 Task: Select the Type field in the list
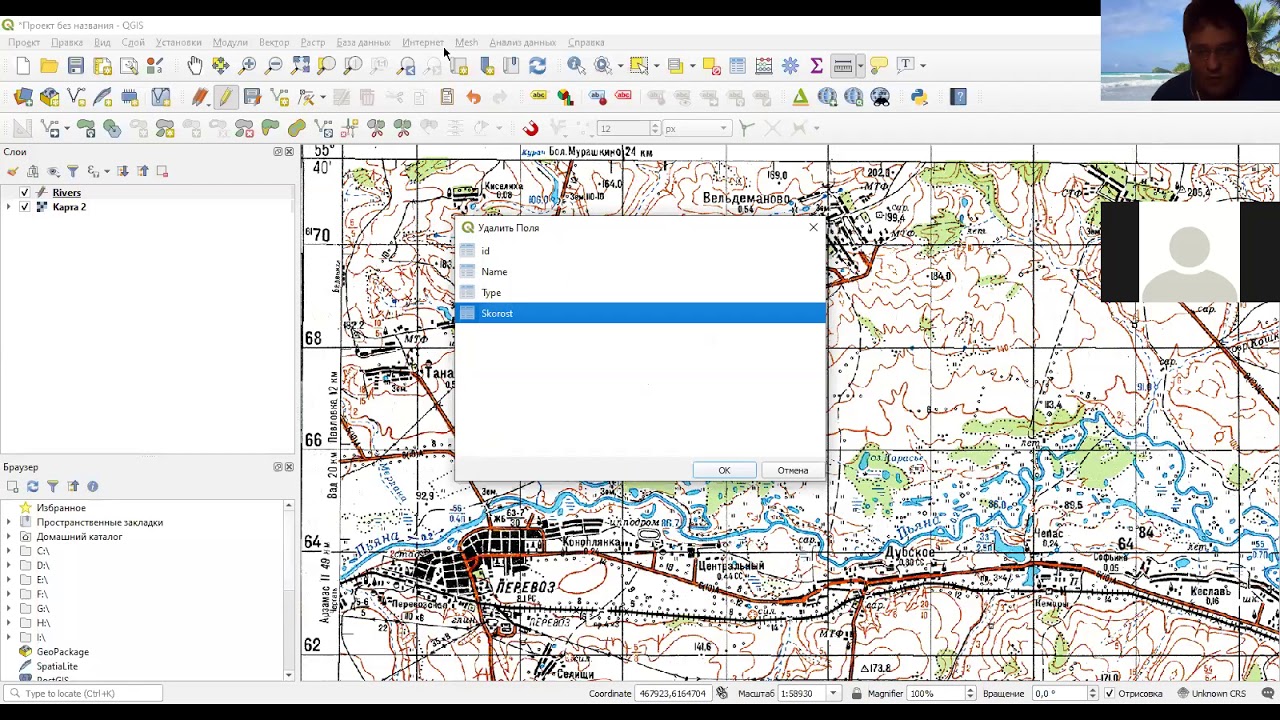point(641,293)
